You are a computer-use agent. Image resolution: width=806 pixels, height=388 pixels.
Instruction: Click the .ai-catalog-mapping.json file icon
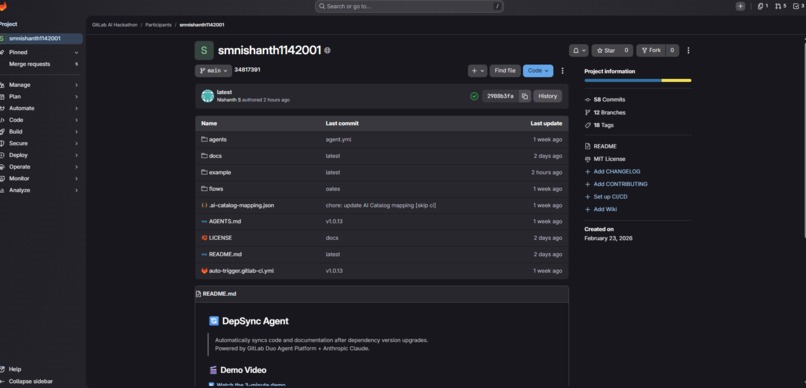coord(204,205)
